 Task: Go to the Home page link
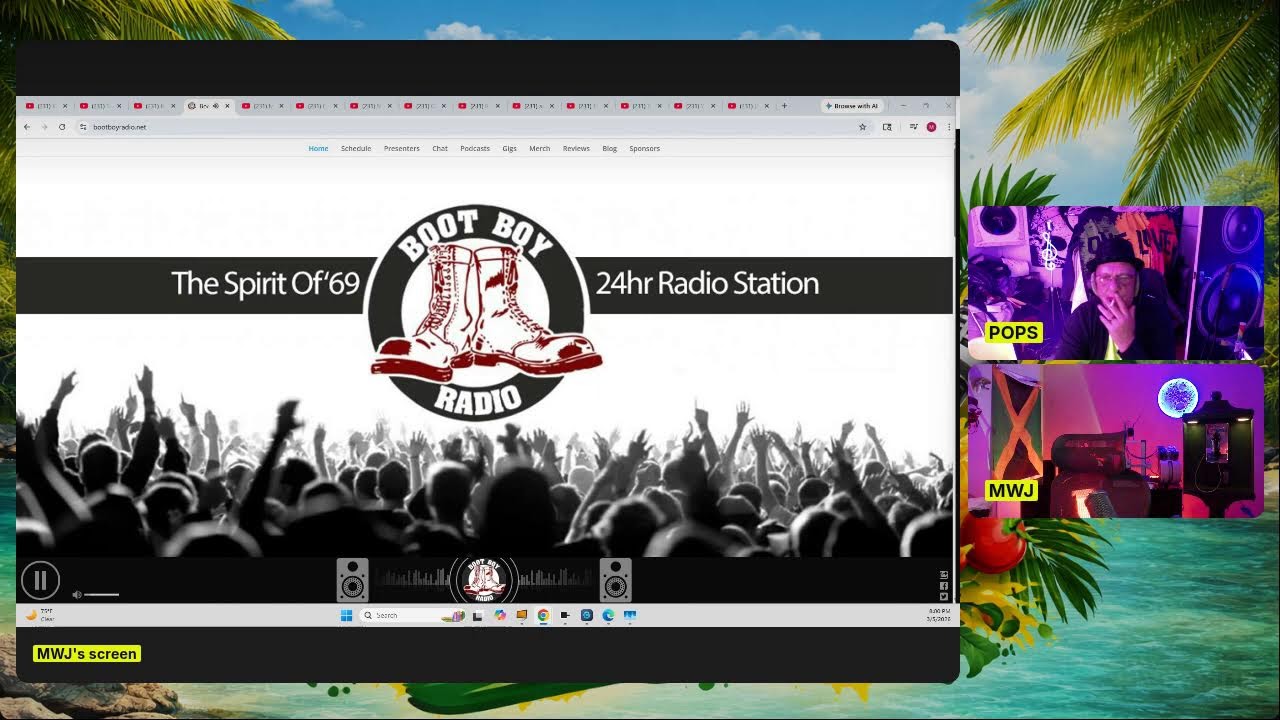click(318, 148)
